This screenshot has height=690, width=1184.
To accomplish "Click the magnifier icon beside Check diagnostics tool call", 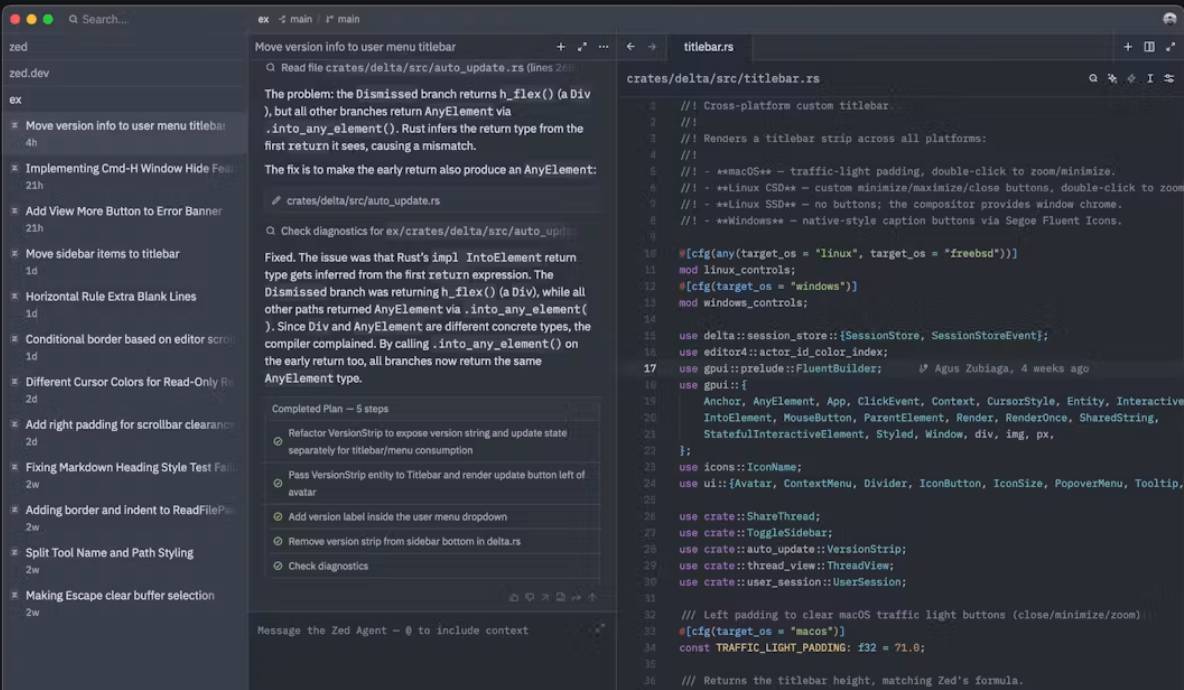I will pyautogui.click(x=270, y=231).
